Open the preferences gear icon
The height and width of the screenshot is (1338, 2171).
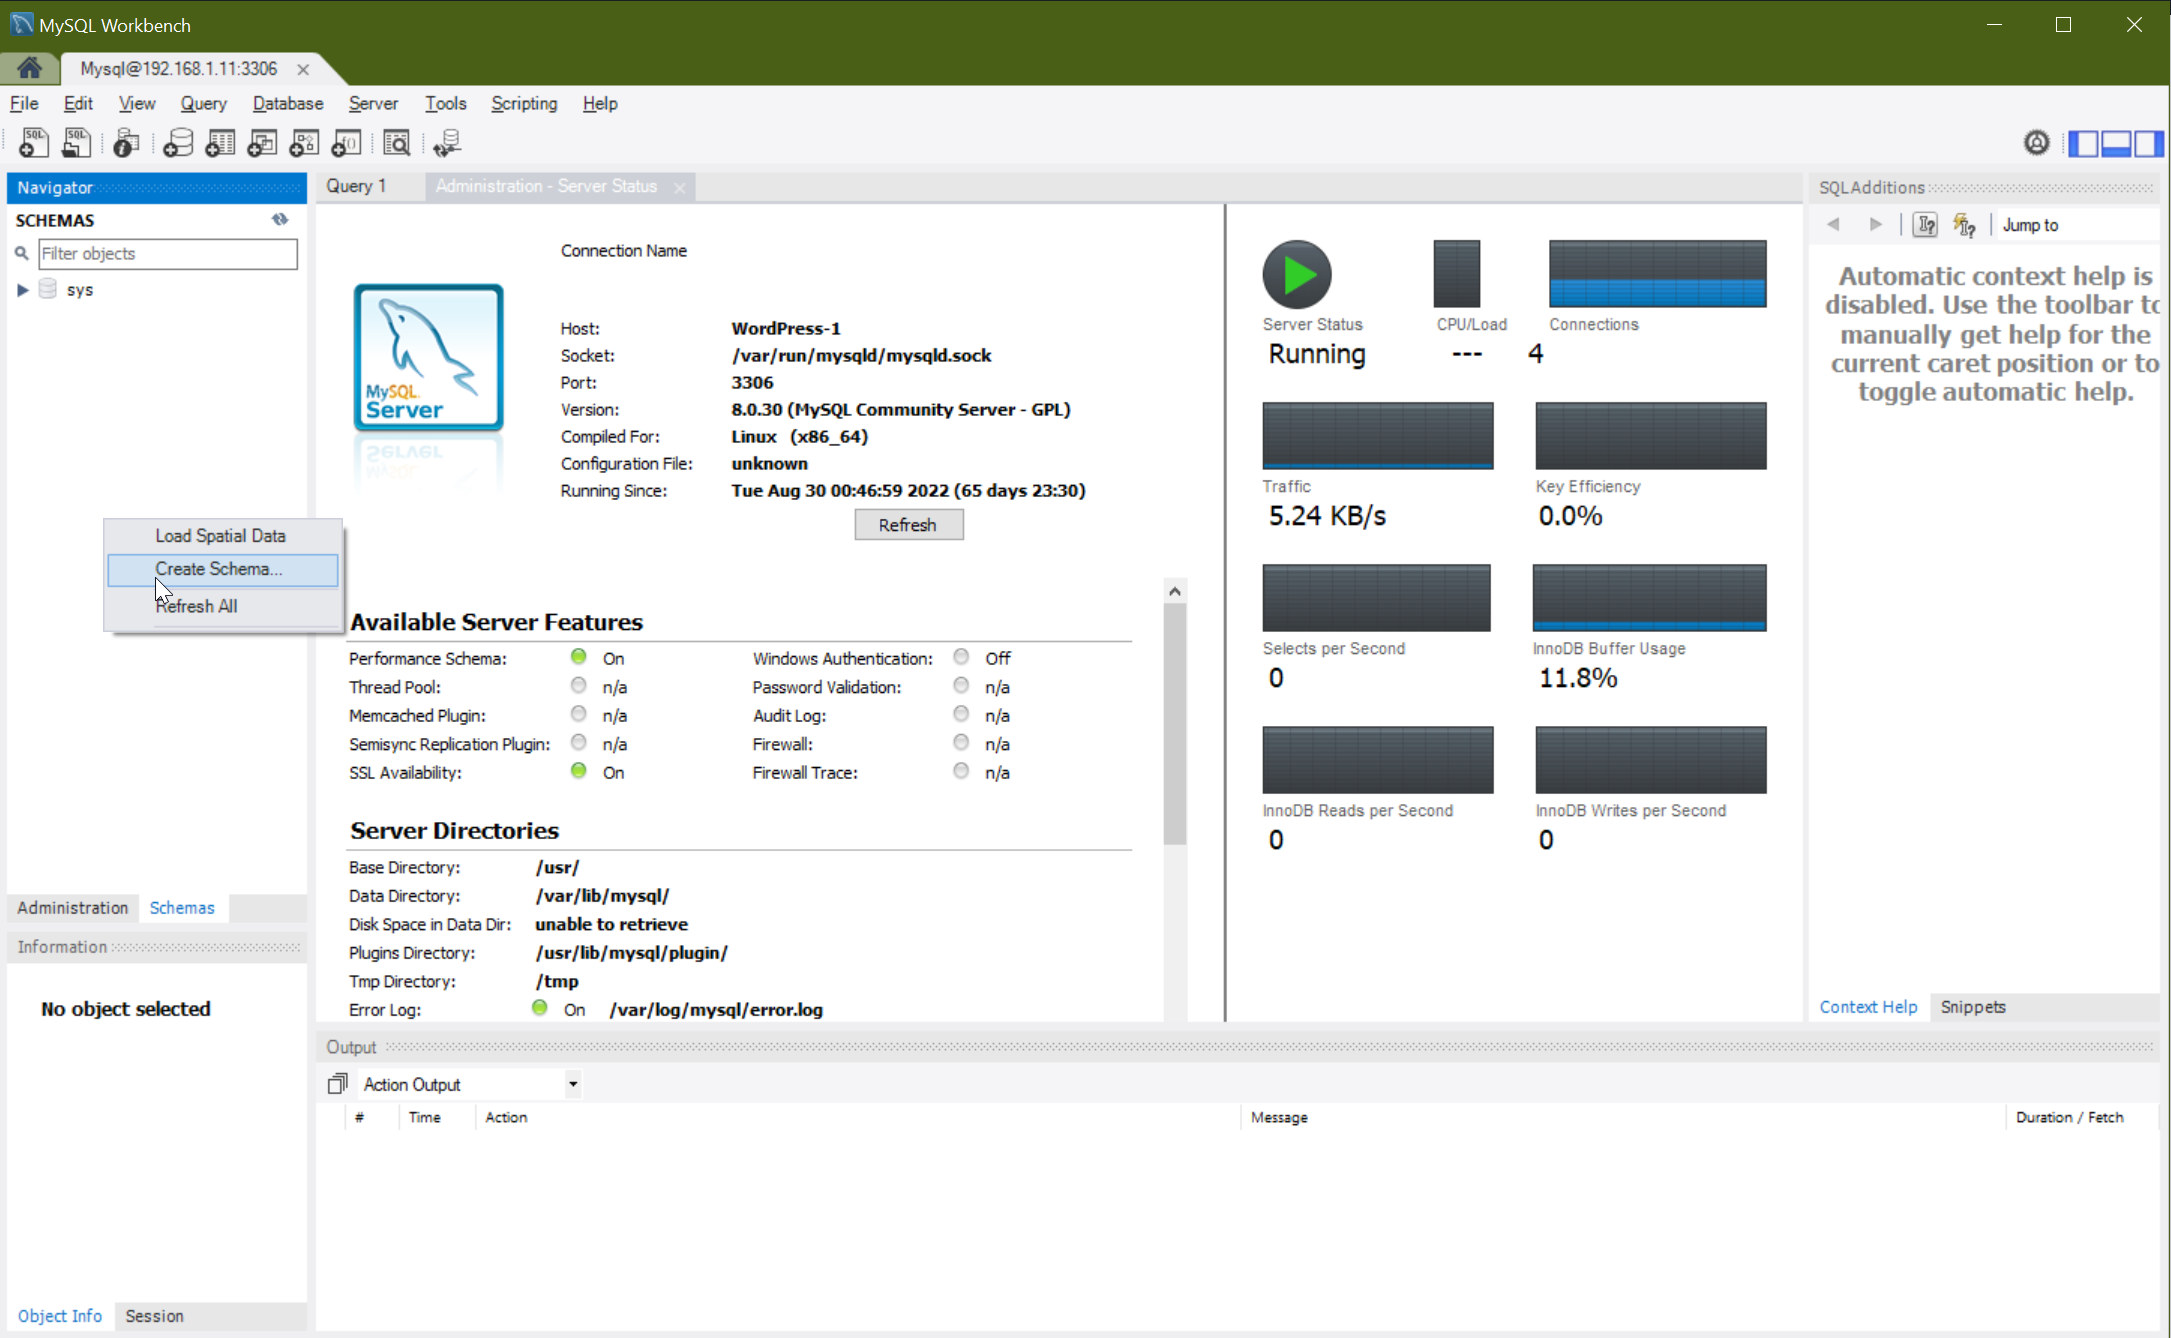pyautogui.click(x=2036, y=143)
